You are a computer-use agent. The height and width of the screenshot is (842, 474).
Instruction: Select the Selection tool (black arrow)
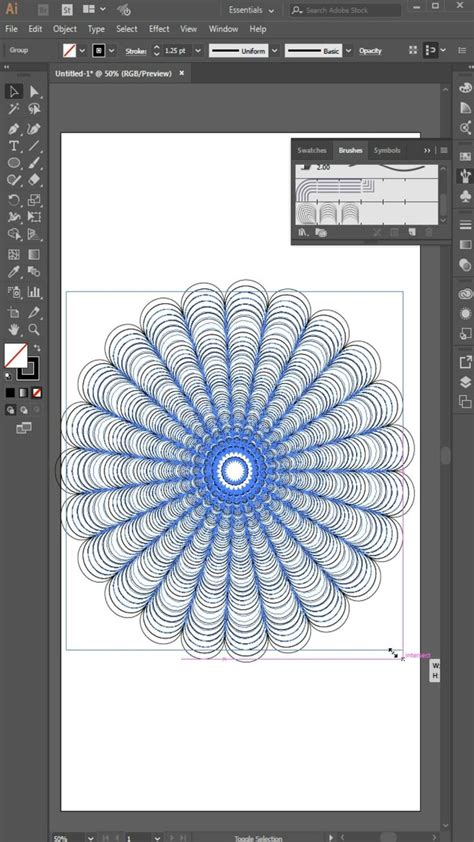[14, 91]
